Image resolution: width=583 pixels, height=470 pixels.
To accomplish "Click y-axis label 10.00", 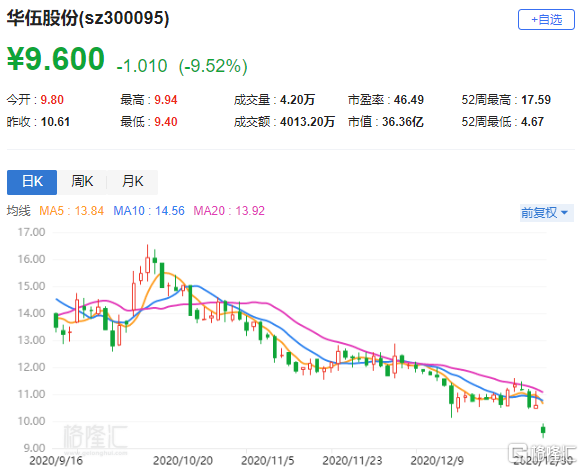I will 32,421.
